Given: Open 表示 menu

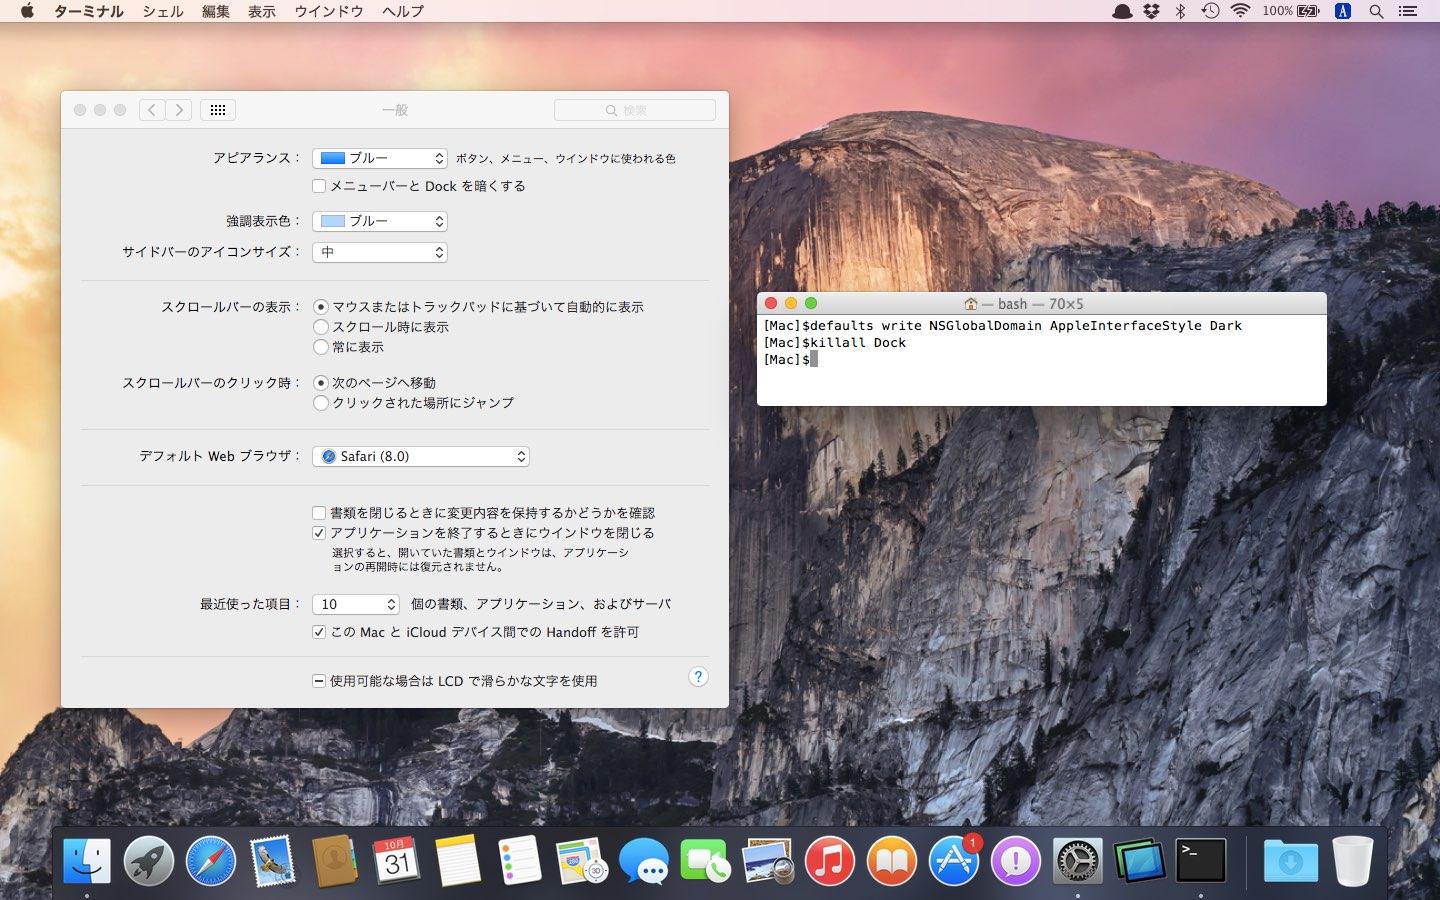Looking at the screenshot, I should pyautogui.click(x=262, y=11).
